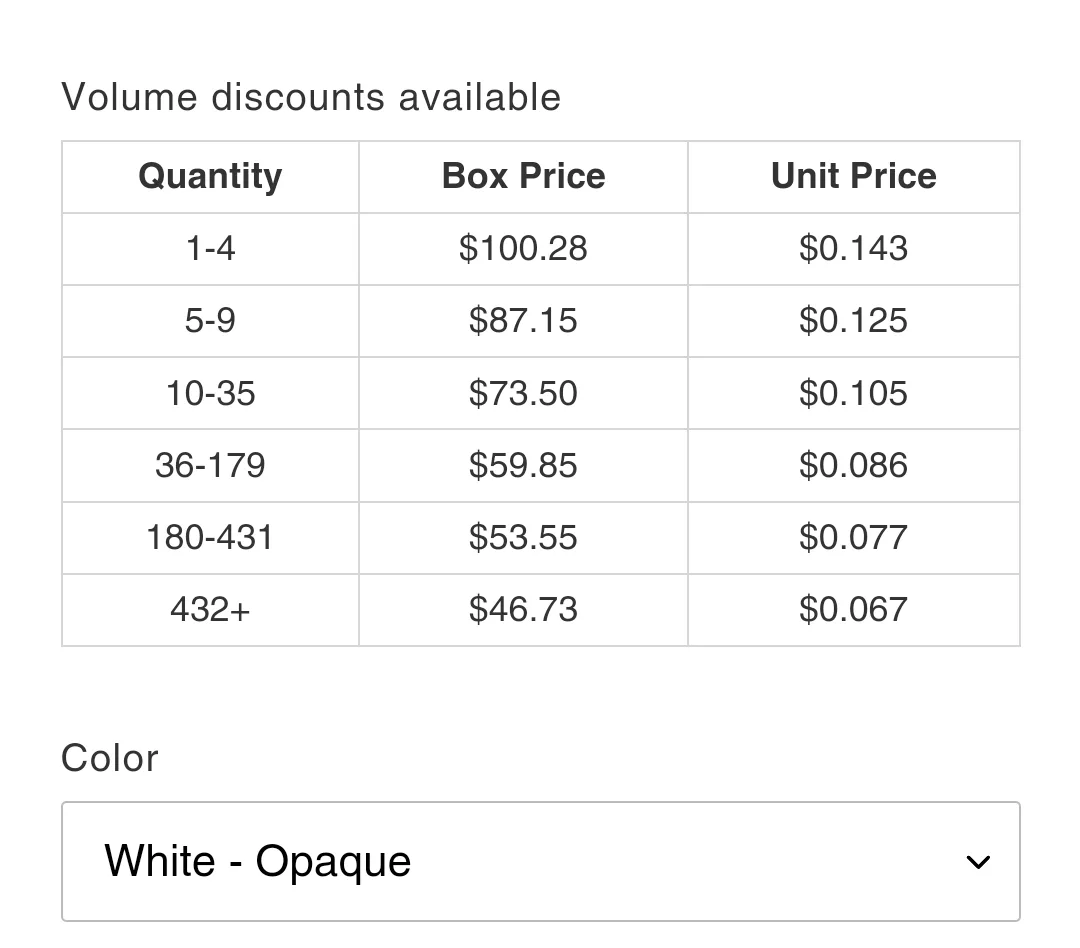1080x948 pixels.
Task: Click the chevron on the Color selector
Action: click(979, 861)
